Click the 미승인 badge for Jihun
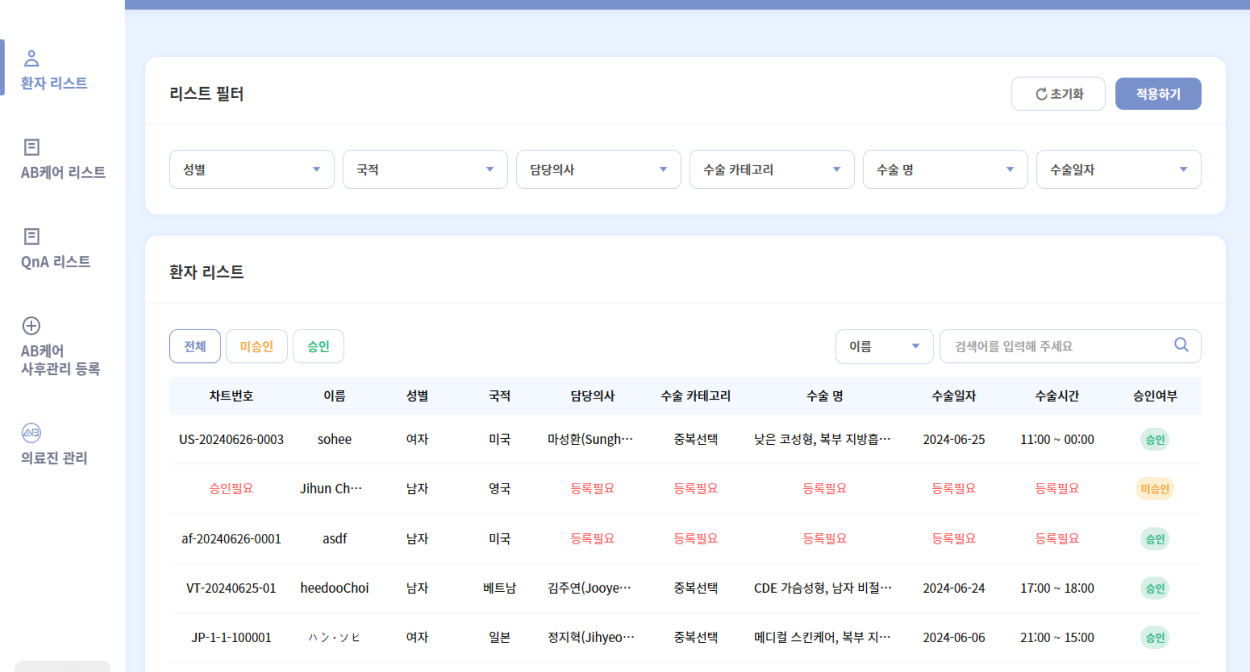The width and height of the screenshot is (1250, 672). click(x=1155, y=489)
